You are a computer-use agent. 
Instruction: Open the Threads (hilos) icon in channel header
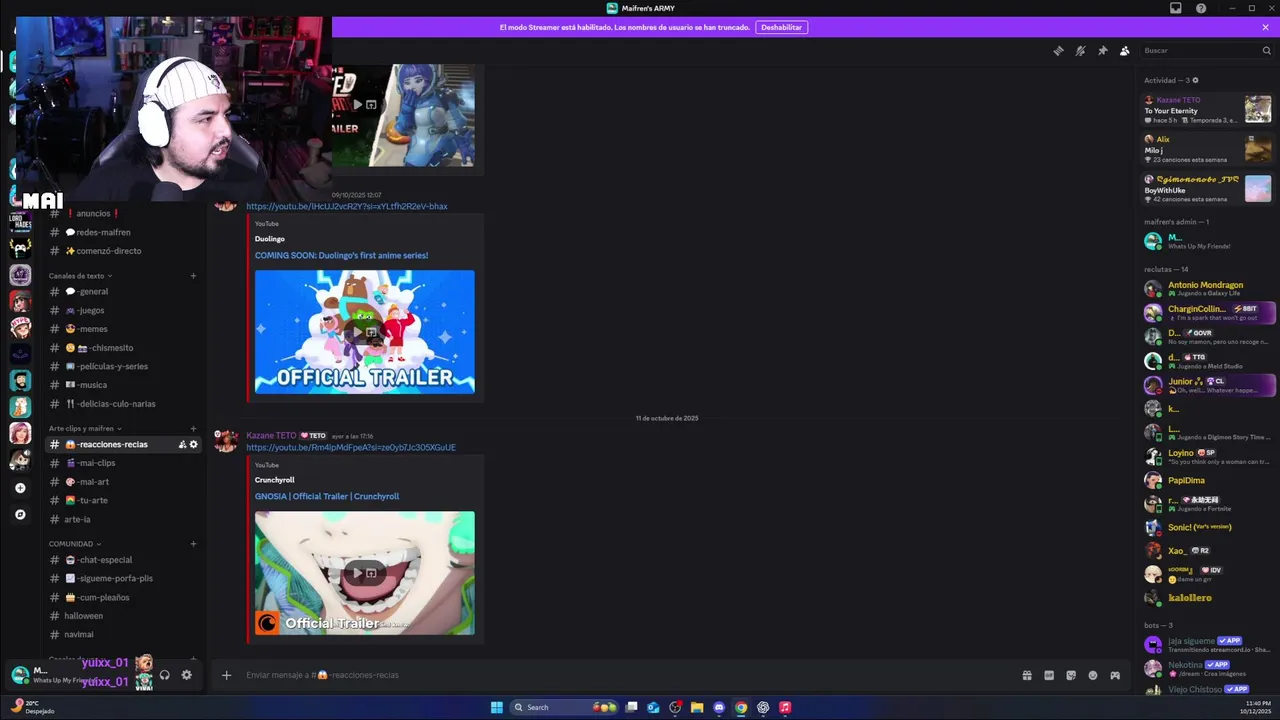tap(1058, 51)
